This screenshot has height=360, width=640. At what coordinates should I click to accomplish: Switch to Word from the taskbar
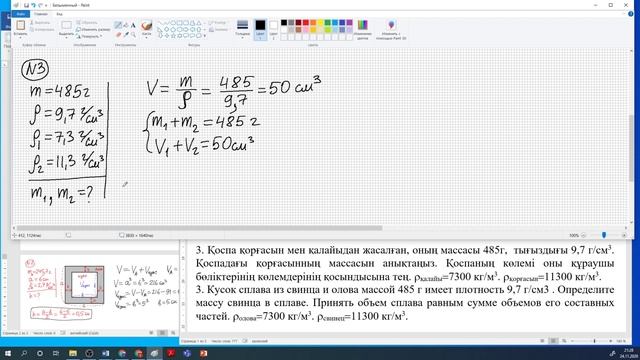coord(105,353)
